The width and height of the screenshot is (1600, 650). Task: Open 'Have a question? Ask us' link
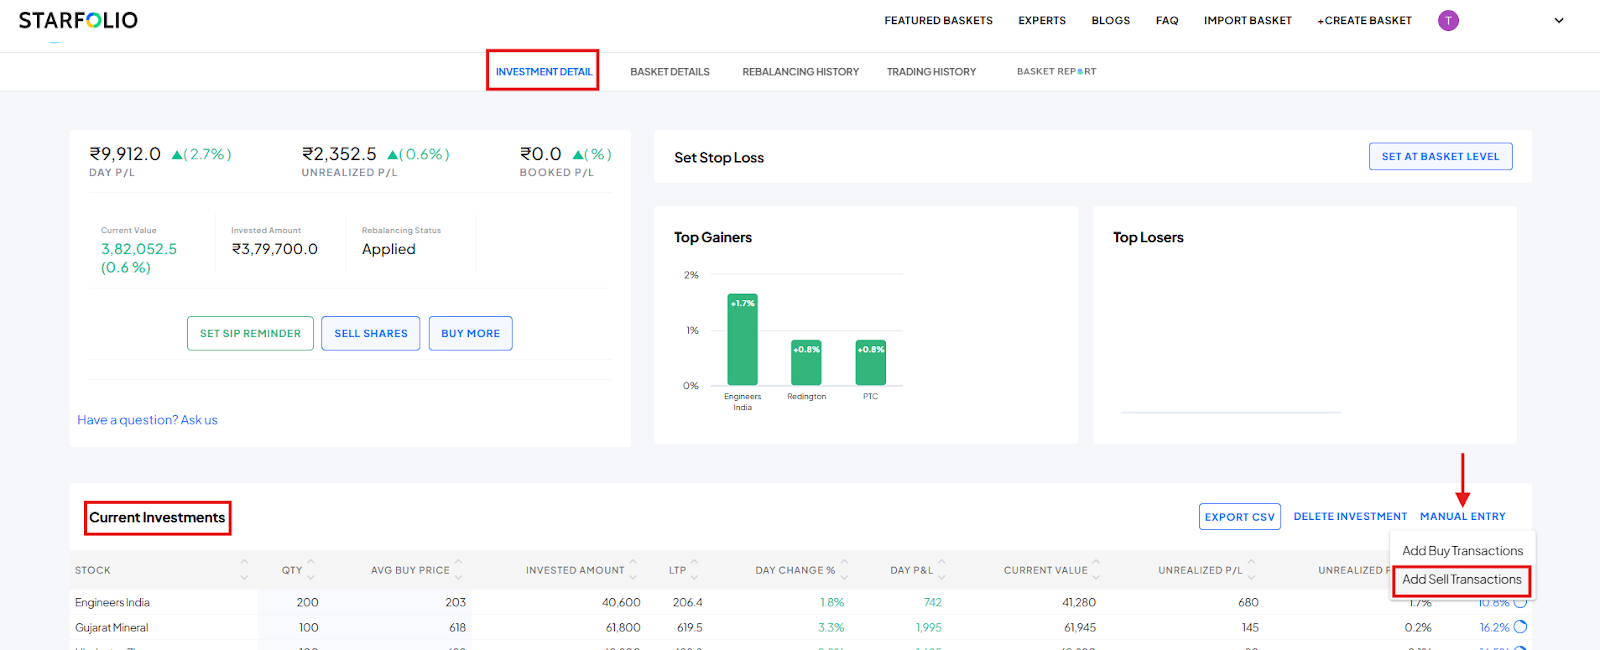tap(147, 420)
